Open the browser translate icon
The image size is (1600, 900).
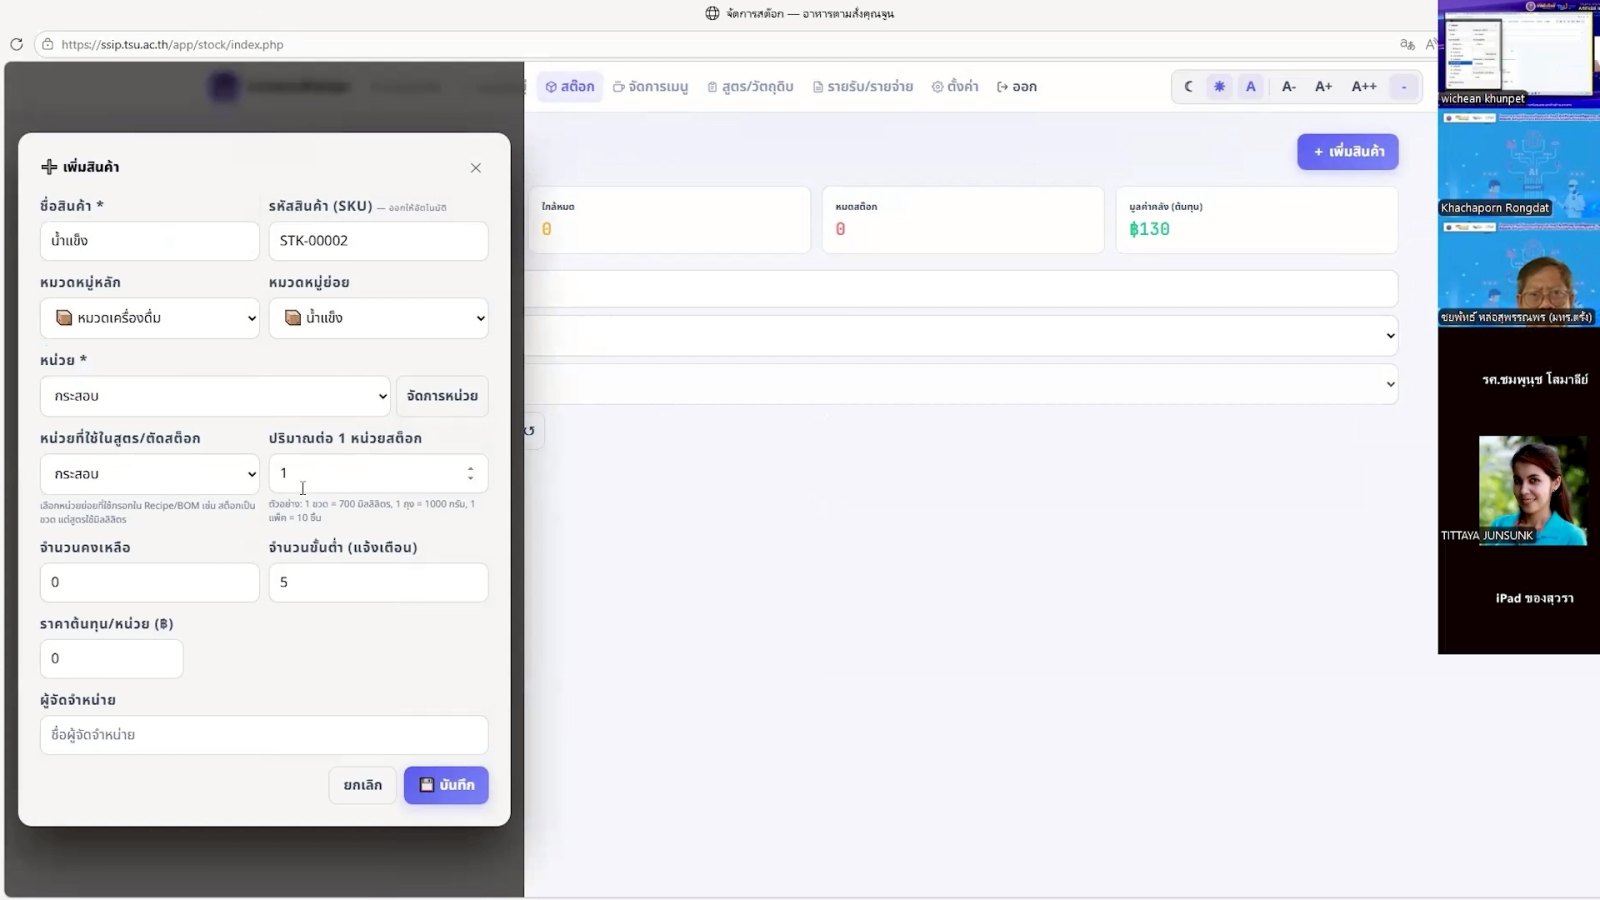(1407, 44)
